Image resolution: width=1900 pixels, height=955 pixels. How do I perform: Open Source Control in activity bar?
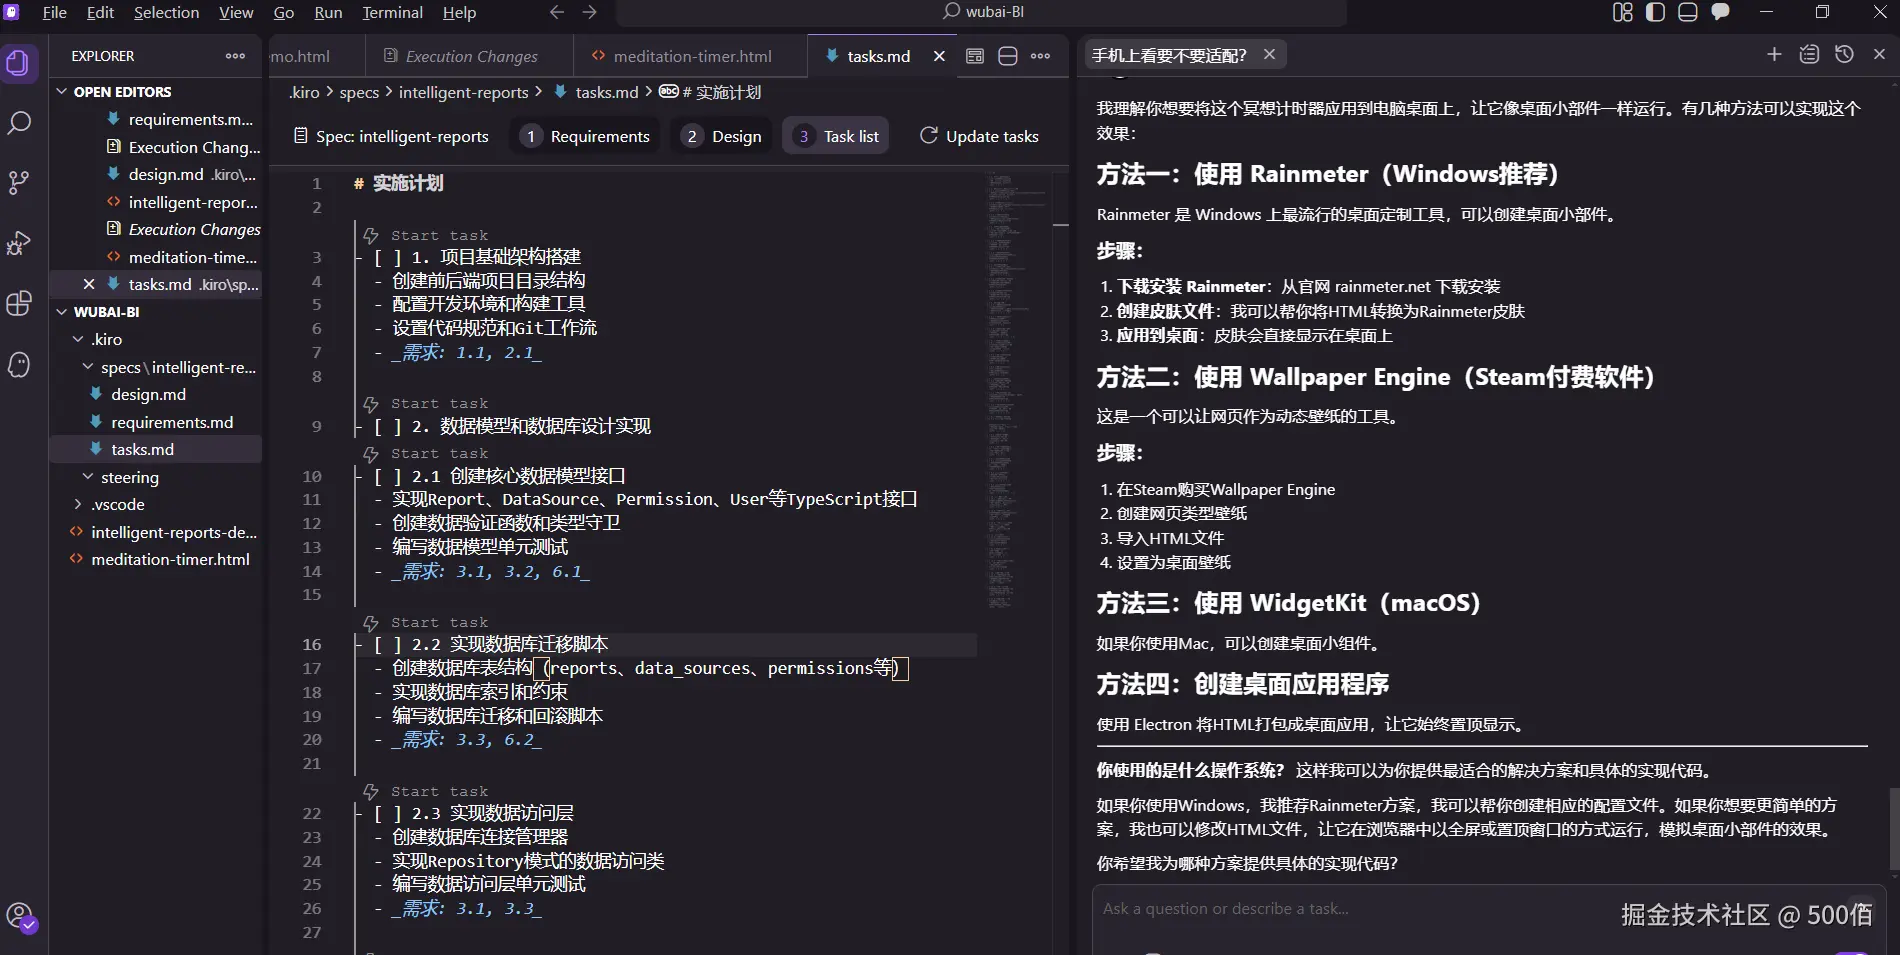coord(19,183)
